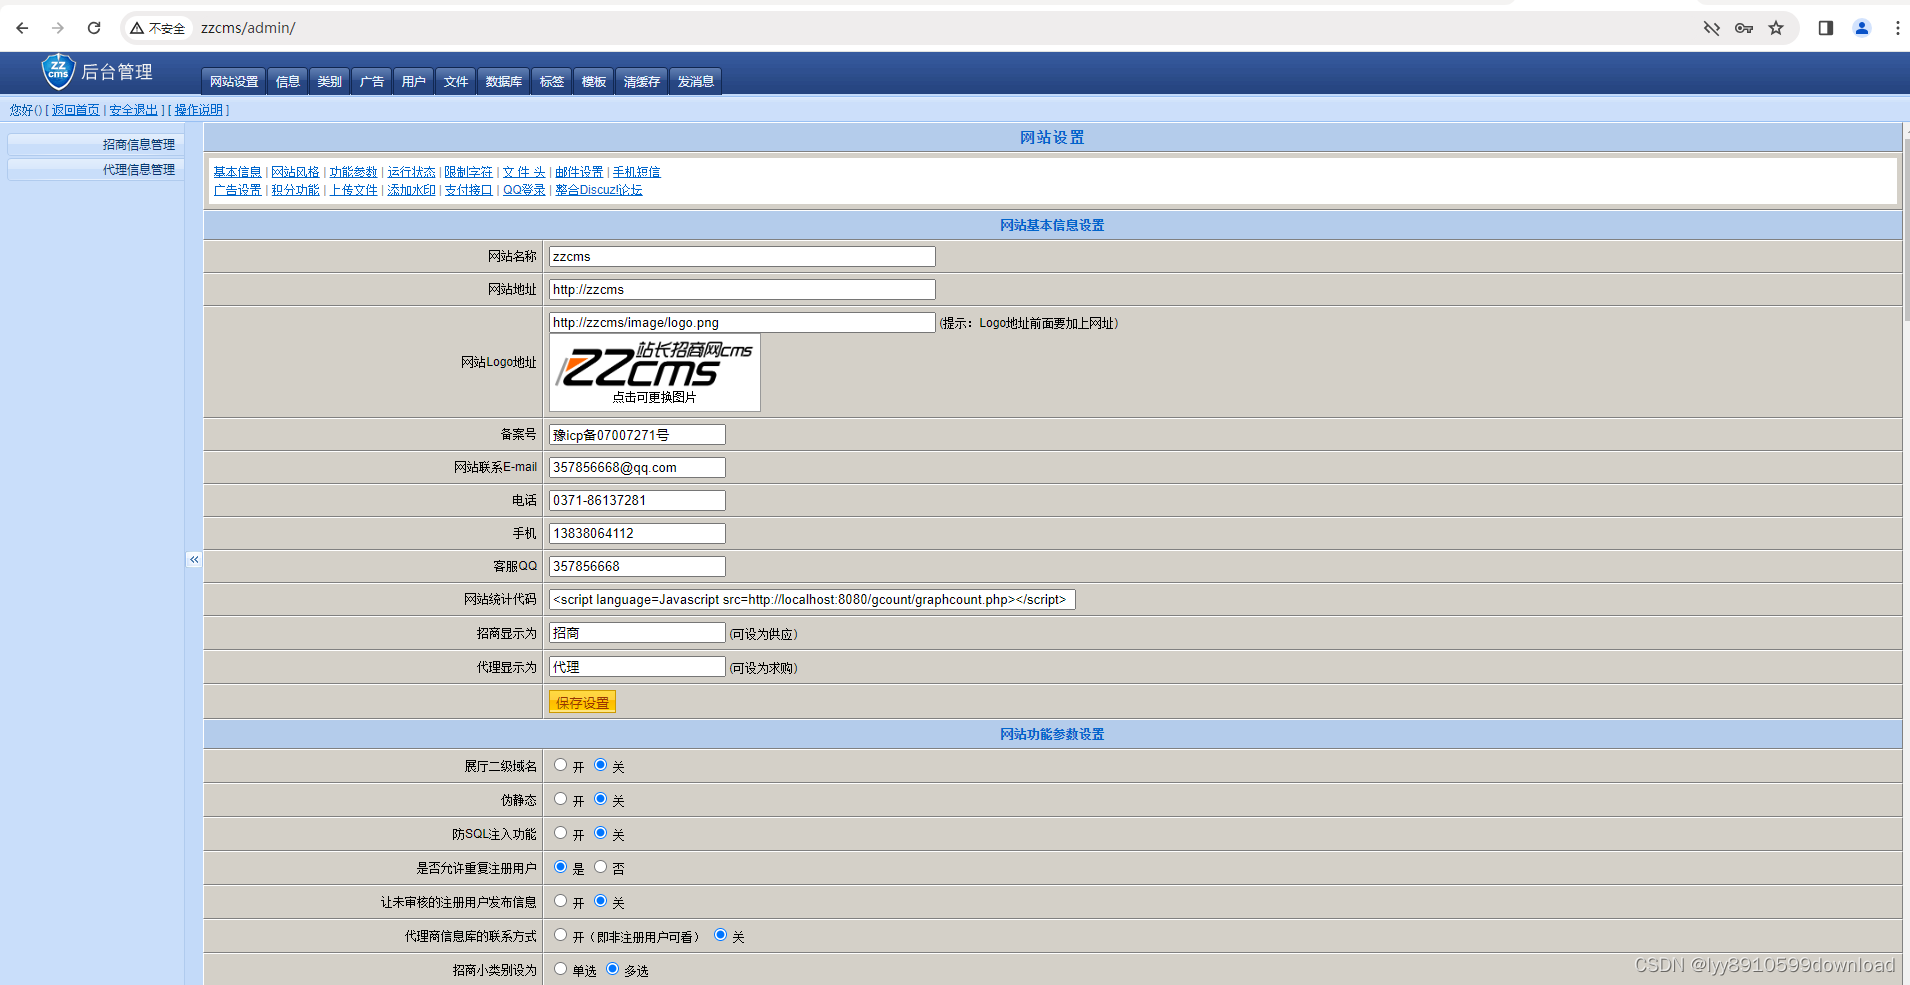Open the 积分功能 link
Viewport: 1910px width, 985px height.
coord(296,190)
